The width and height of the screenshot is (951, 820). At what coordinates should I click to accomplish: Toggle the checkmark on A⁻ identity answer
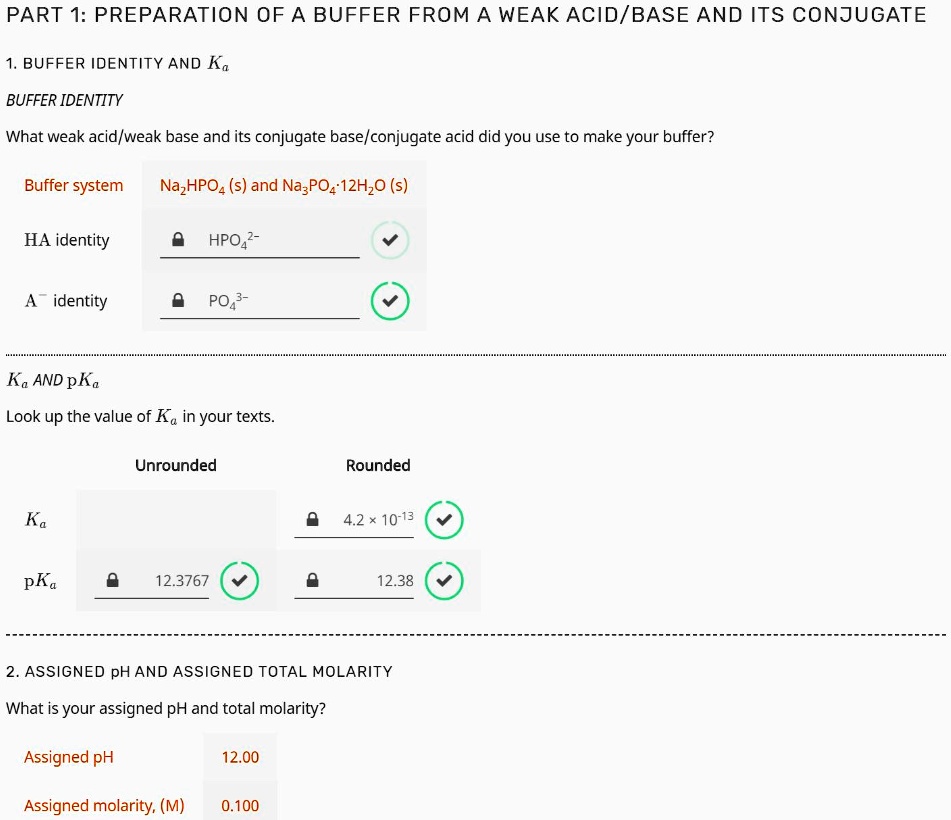click(x=390, y=300)
